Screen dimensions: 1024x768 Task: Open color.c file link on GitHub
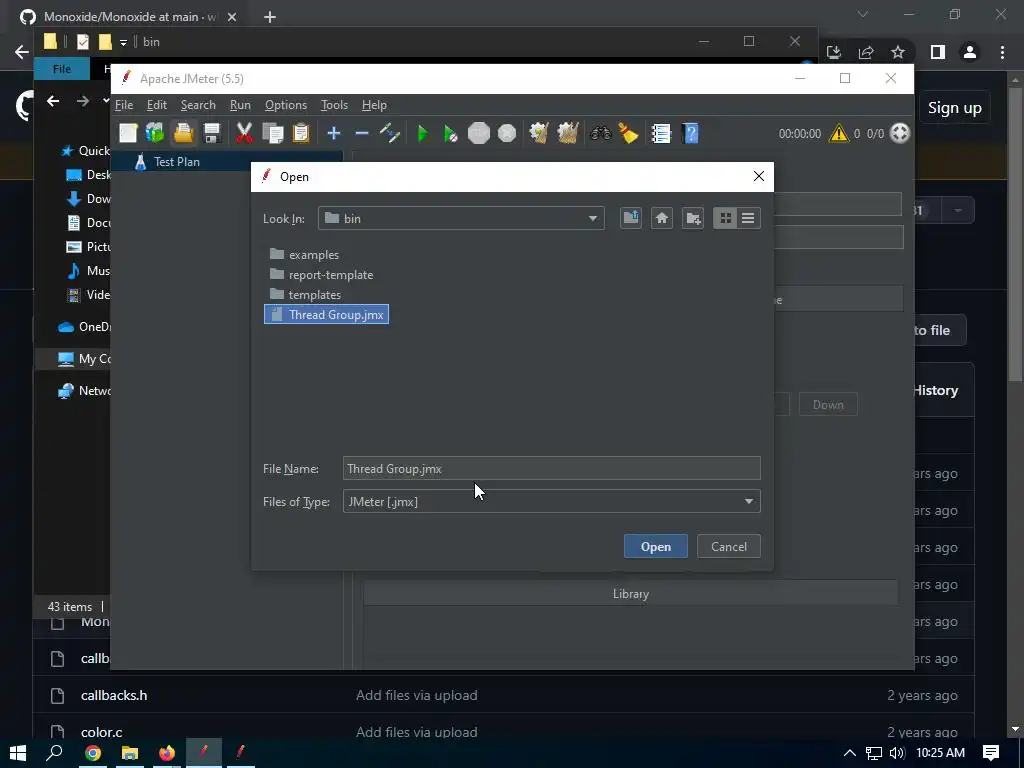(101, 732)
